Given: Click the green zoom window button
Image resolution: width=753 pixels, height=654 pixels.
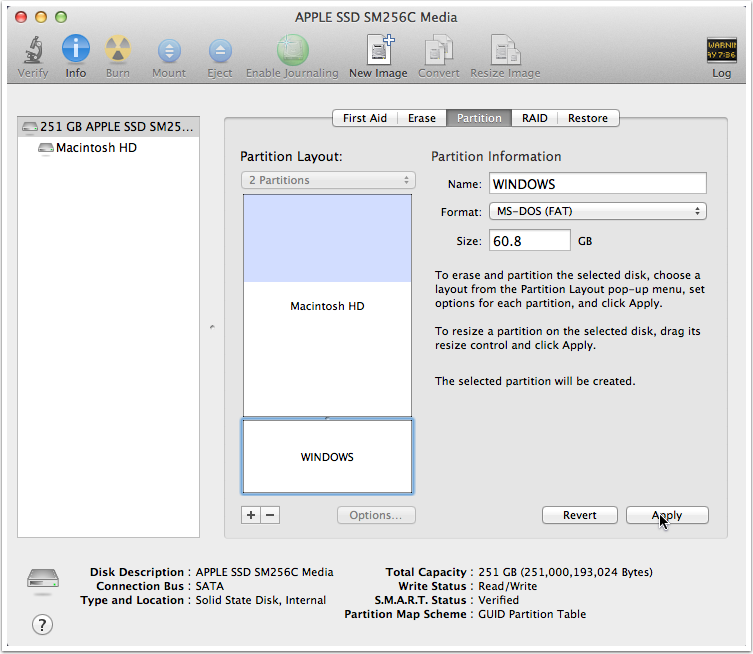Looking at the screenshot, I should 61,17.
